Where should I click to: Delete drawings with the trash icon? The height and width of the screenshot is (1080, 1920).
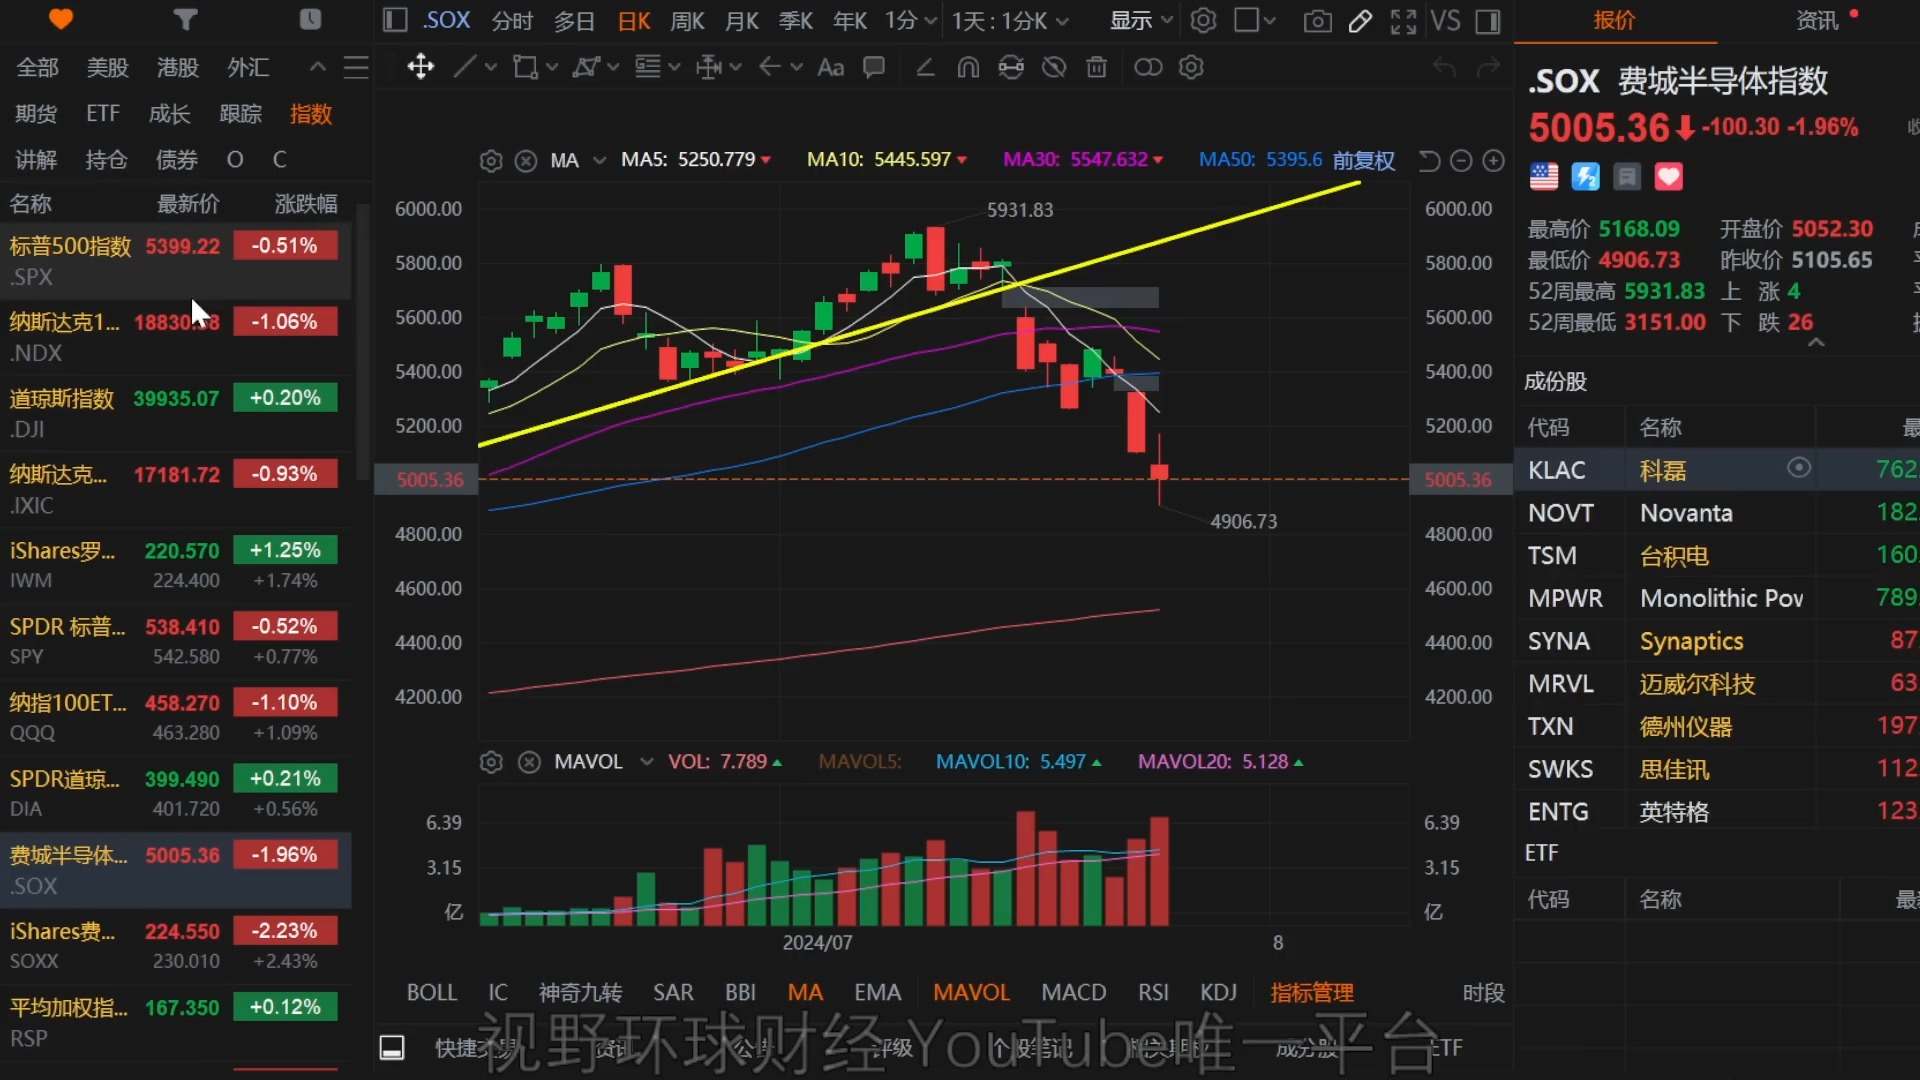(x=1097, y=67)
